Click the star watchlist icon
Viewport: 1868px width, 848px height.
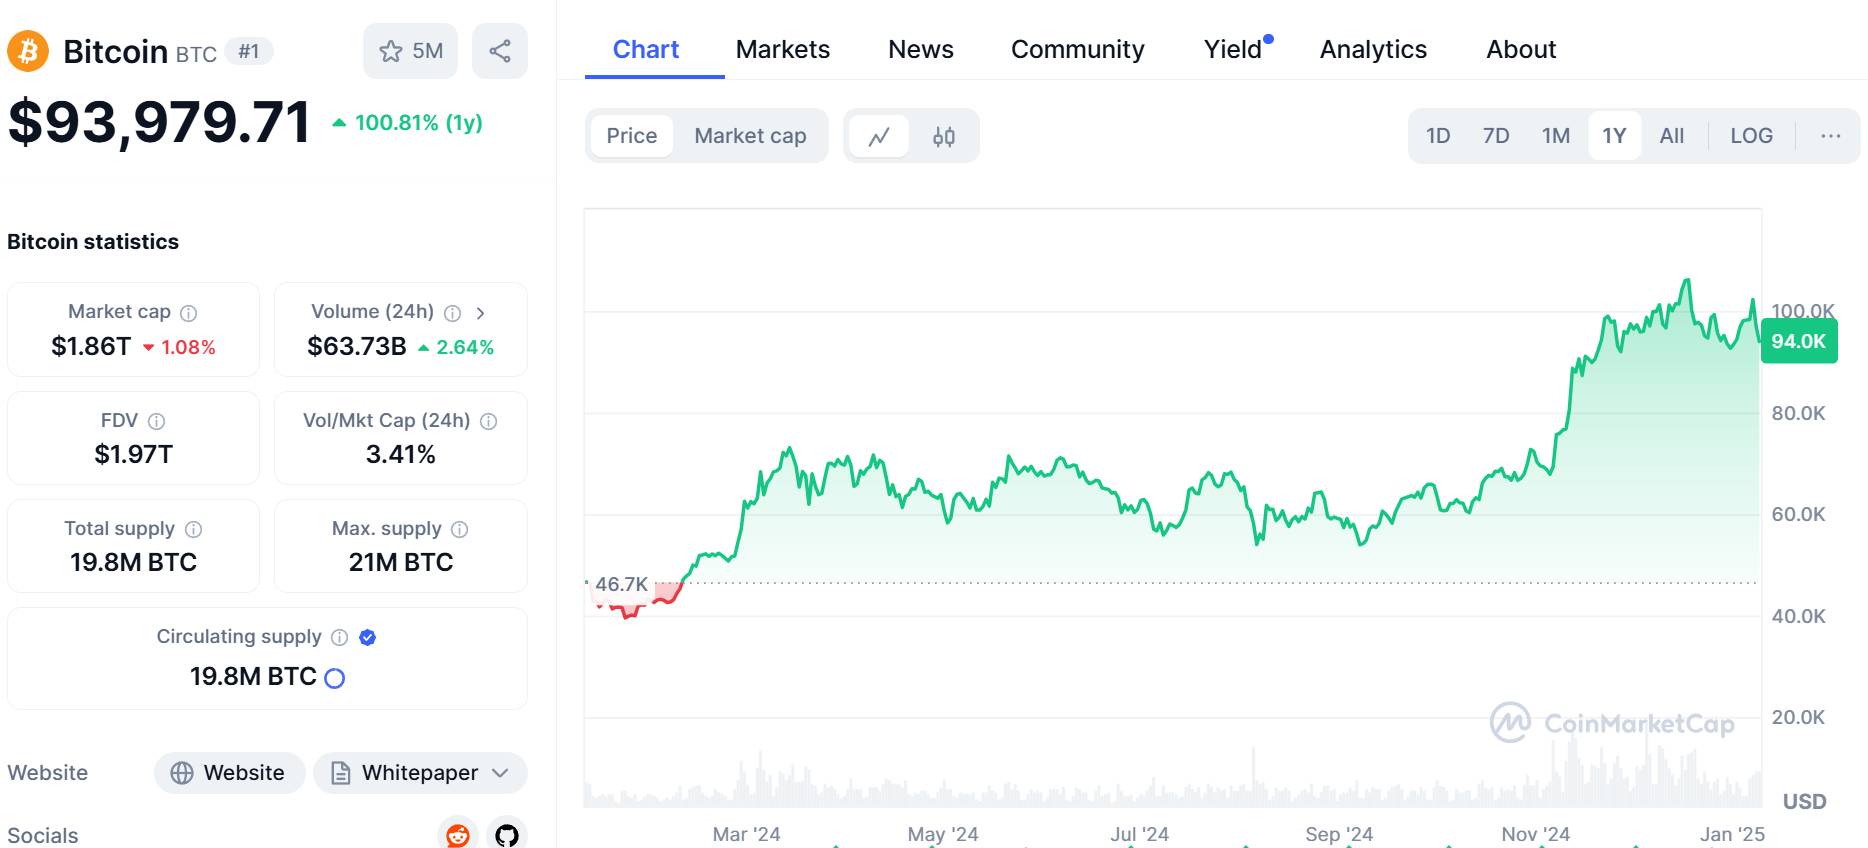tap(391, 51)
